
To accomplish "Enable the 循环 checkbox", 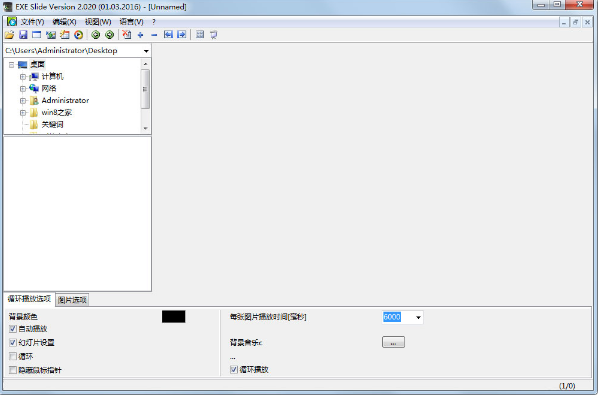I will pos(13,356).
